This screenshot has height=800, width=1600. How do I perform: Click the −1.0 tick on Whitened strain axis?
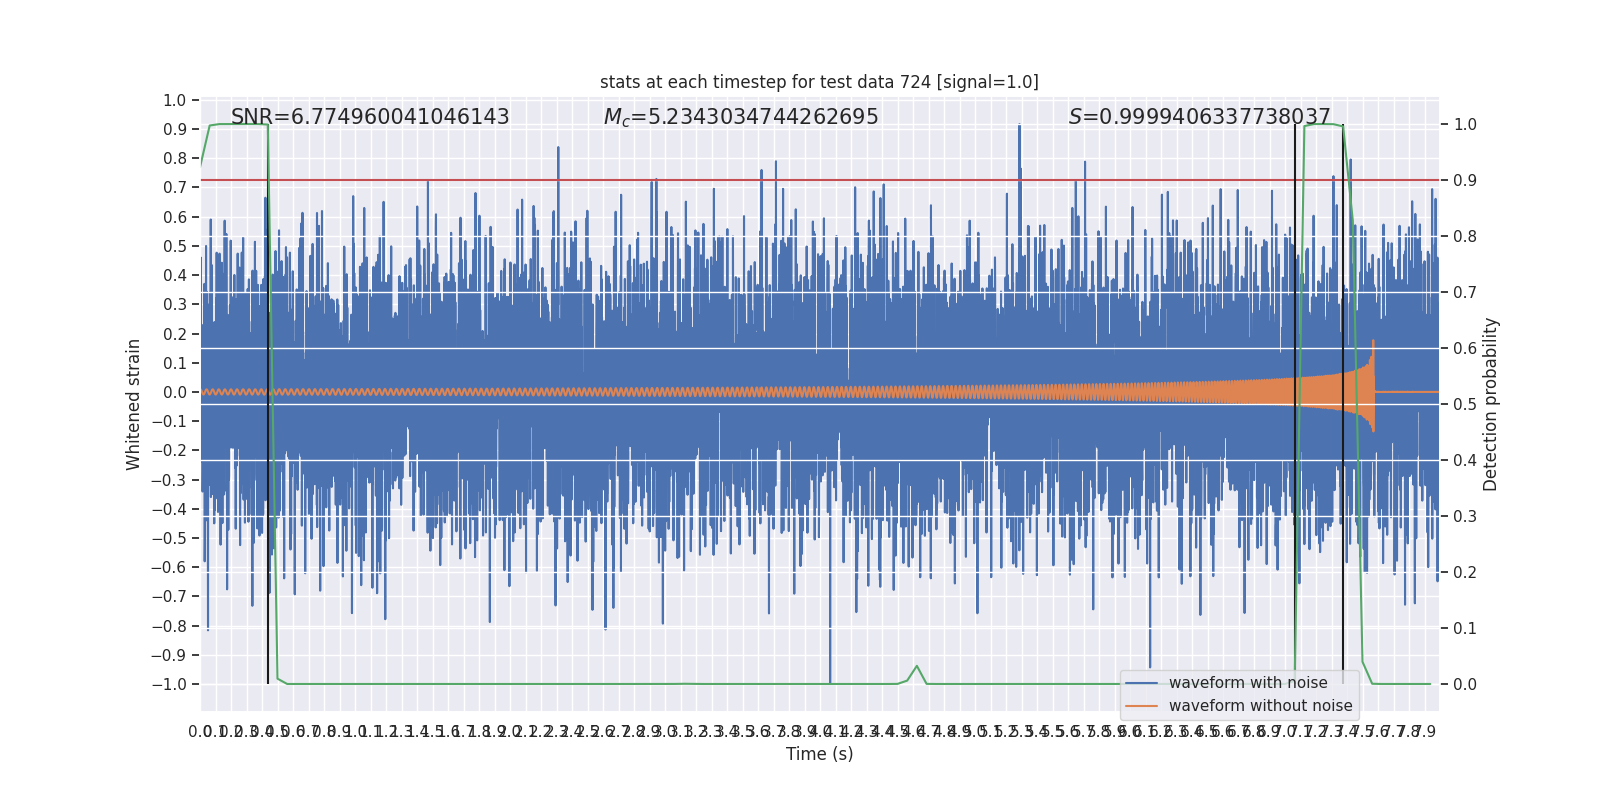point(169,684)
